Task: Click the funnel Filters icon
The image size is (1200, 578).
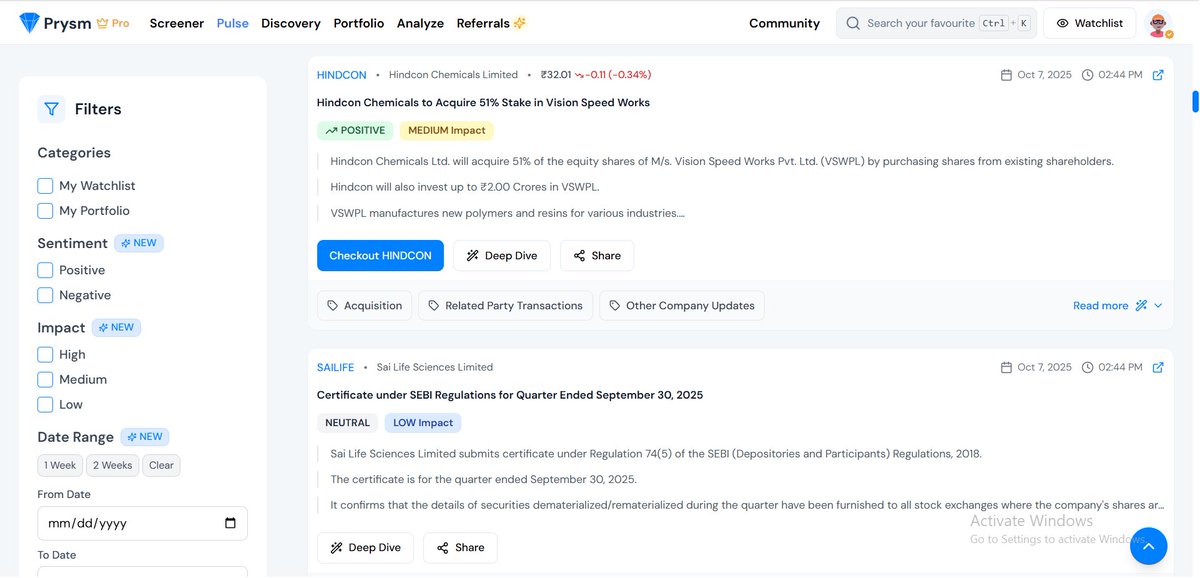Action: [x=51, y=109]
